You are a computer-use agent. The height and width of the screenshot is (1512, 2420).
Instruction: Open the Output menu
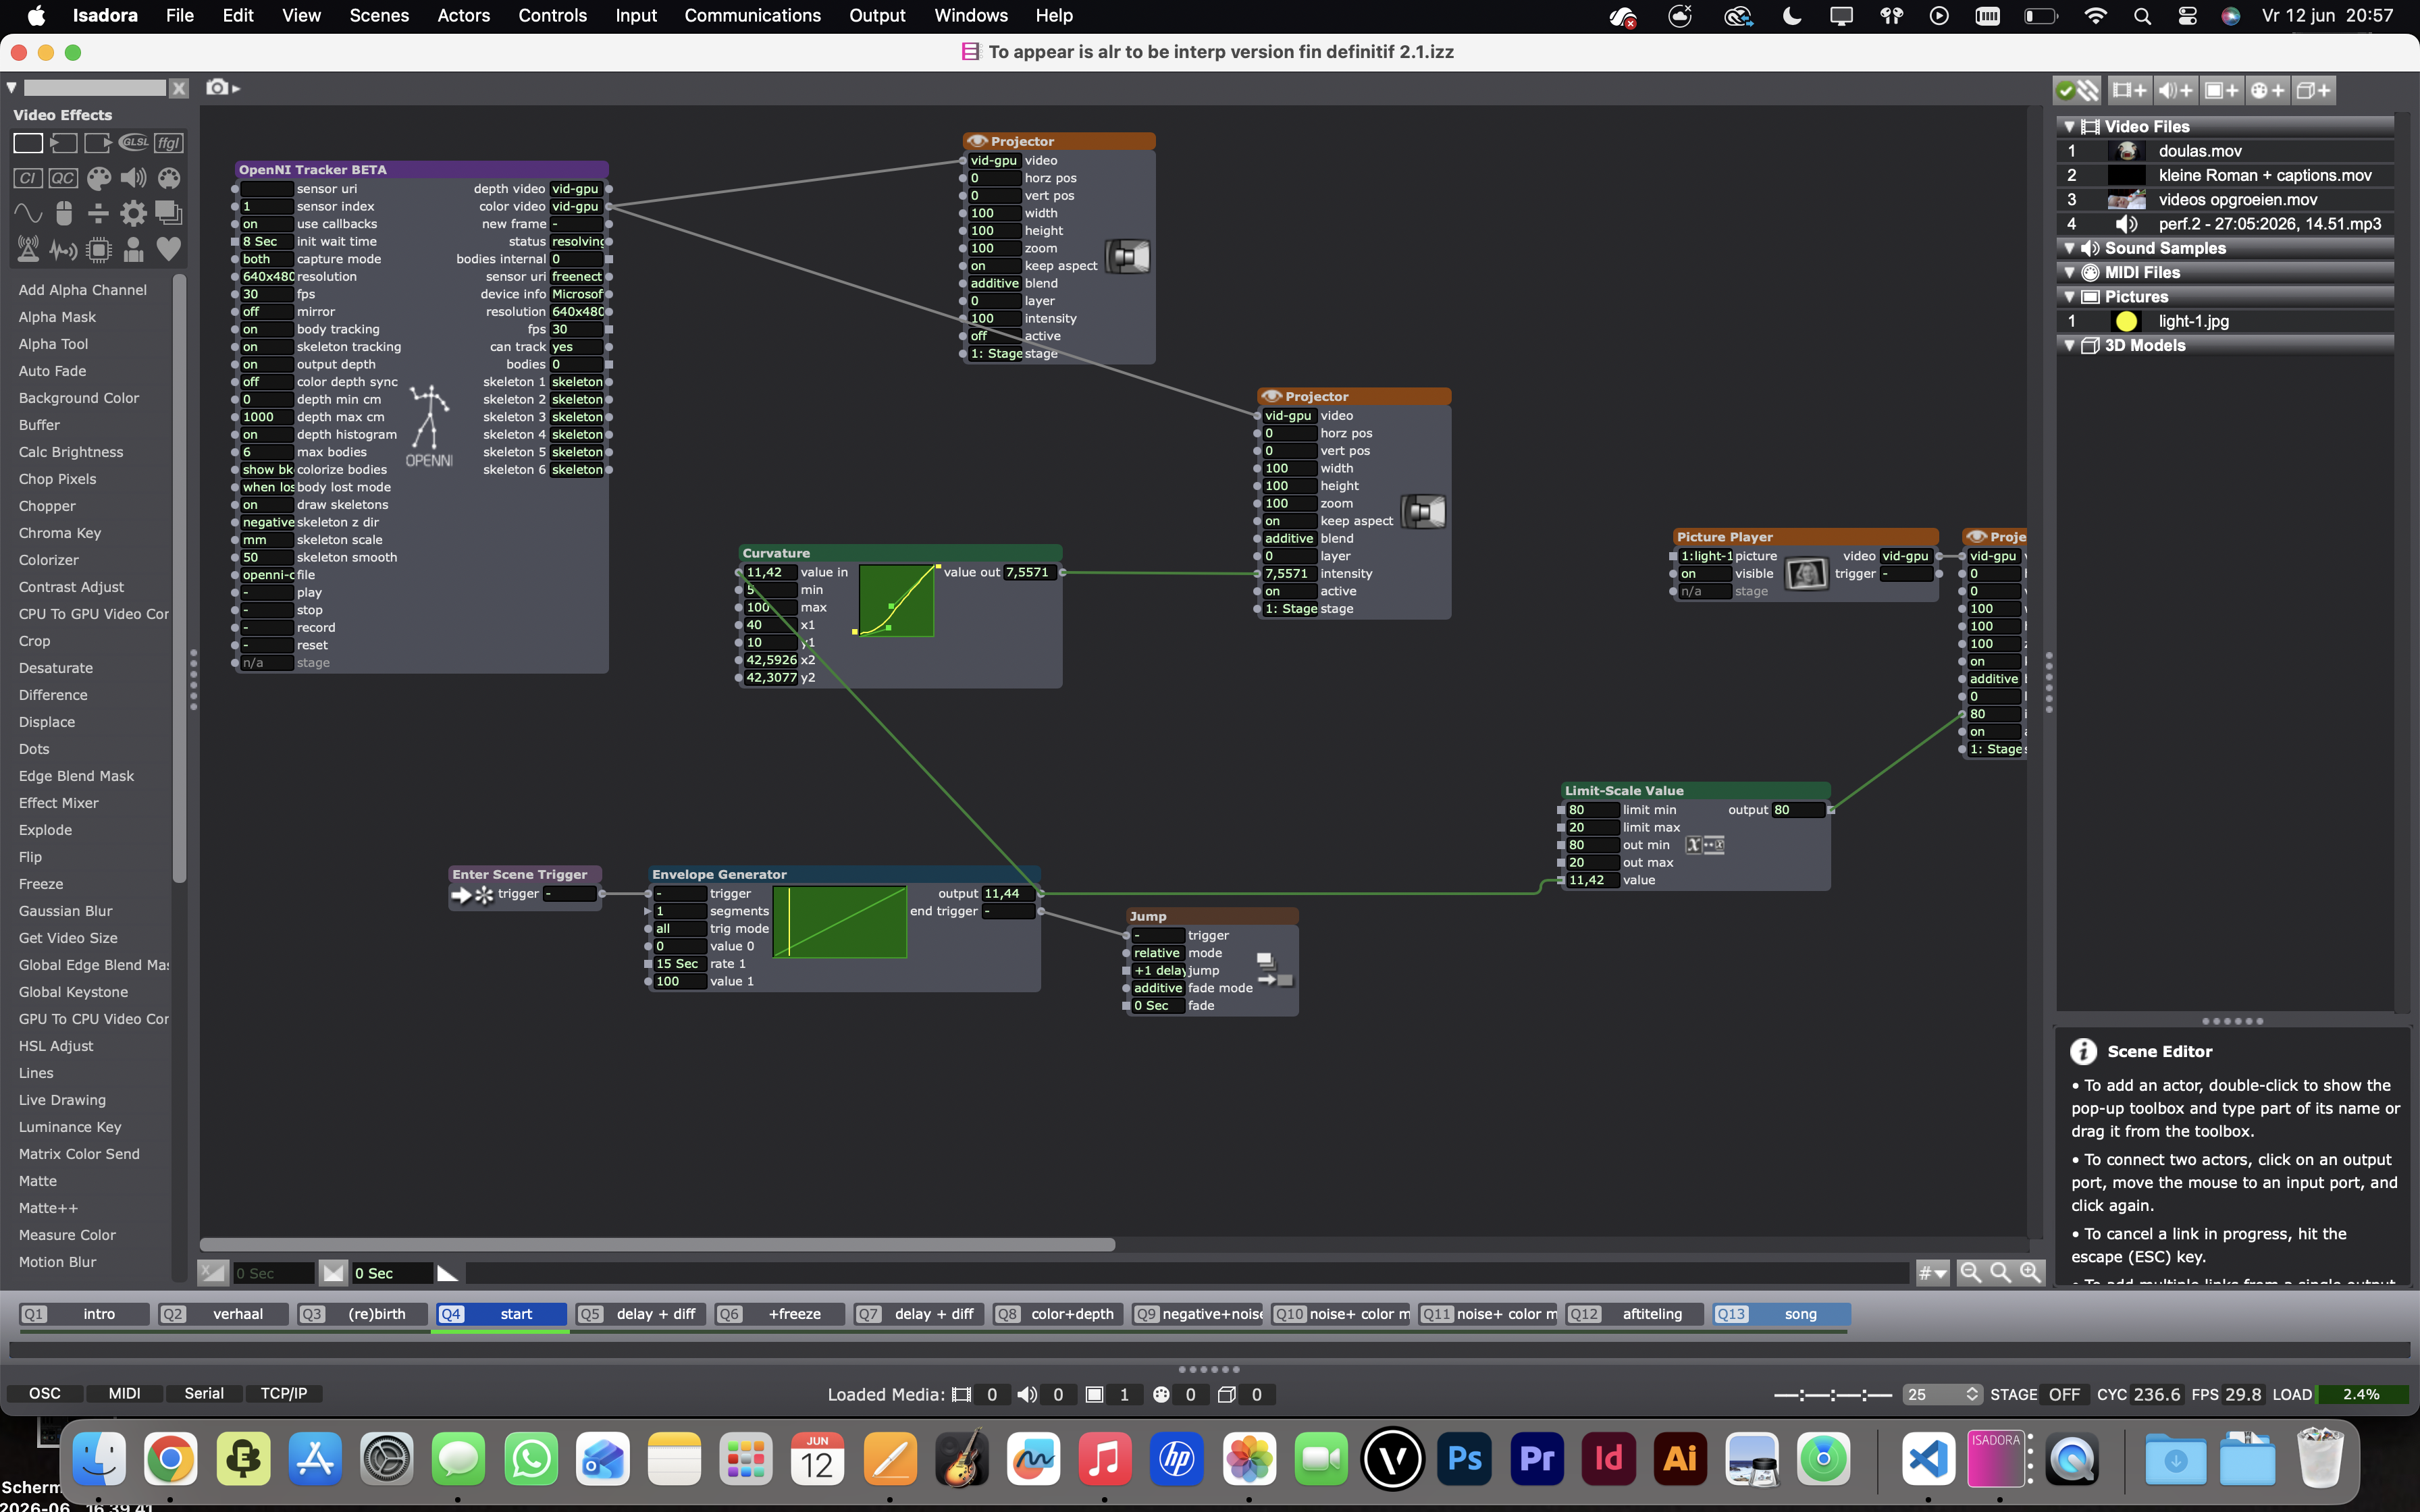click(x=877, y=16)
